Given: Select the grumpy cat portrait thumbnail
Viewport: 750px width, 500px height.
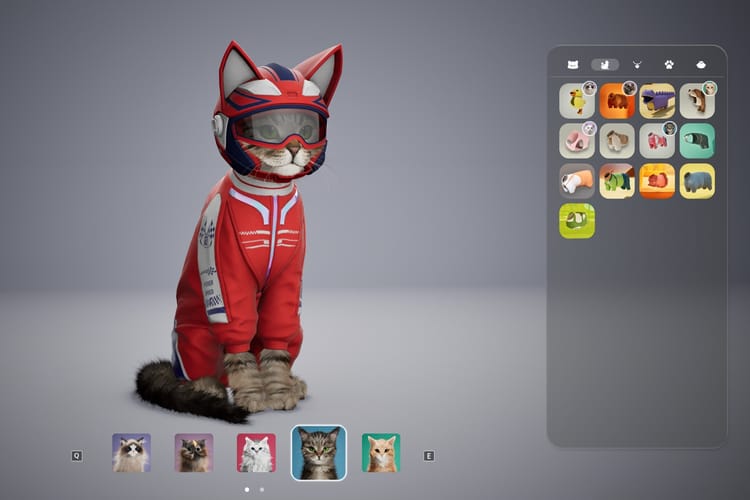Looking at the screenshot, I should (x=132, y=453).
